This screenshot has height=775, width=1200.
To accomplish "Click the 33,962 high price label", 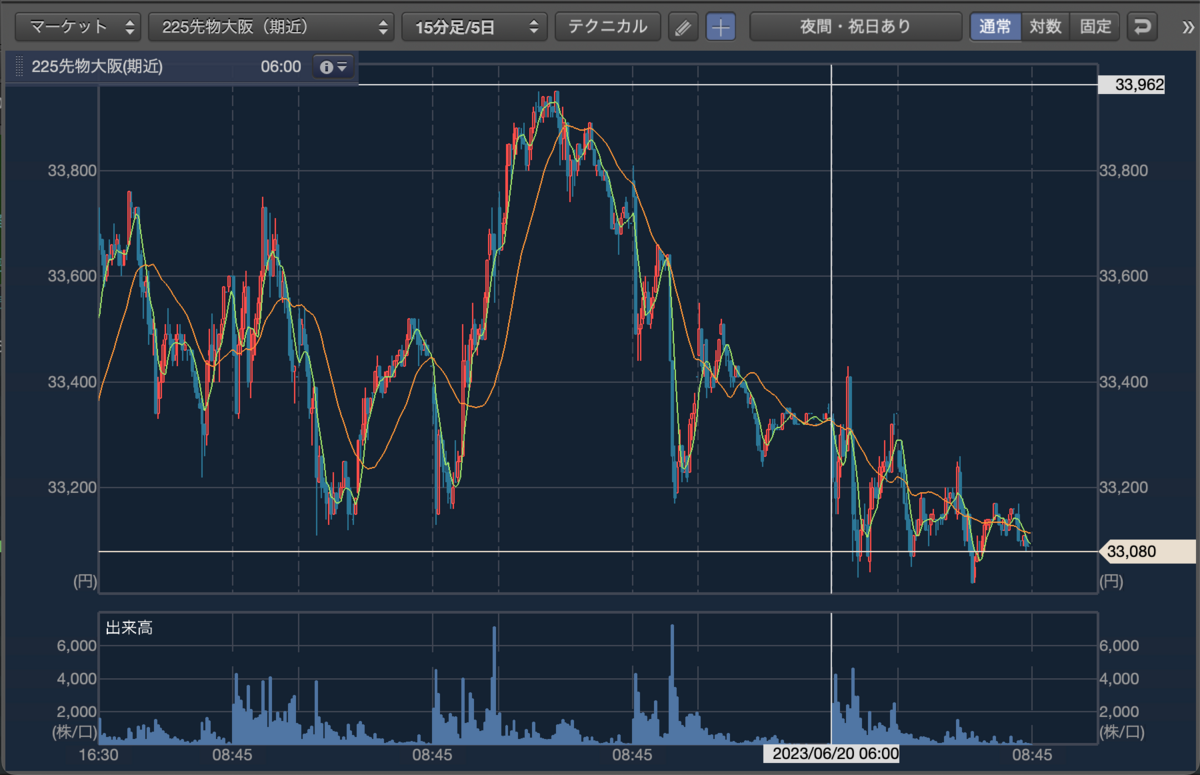I will pos(1132,85).
